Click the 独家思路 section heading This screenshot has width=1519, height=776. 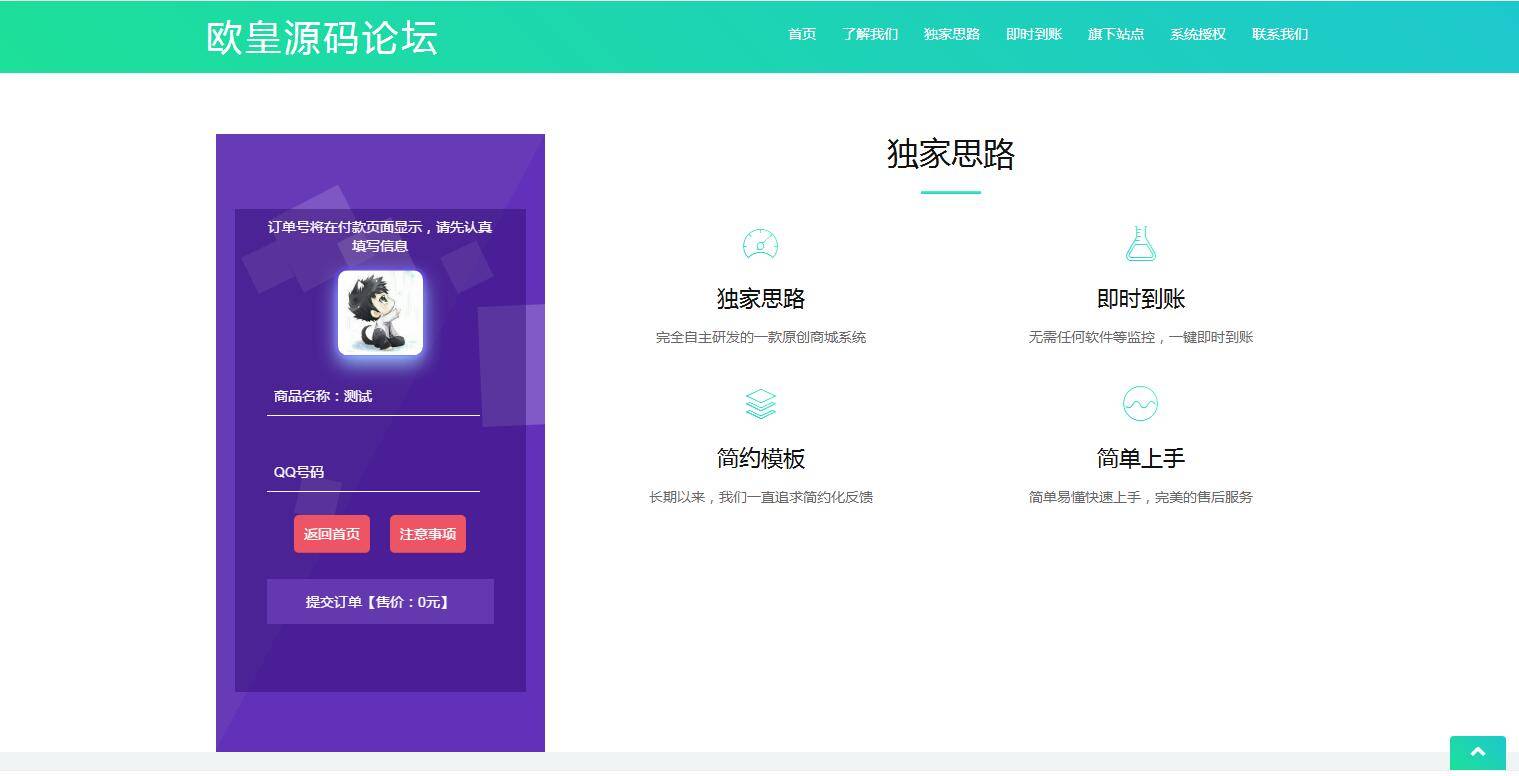click(950, 155)
